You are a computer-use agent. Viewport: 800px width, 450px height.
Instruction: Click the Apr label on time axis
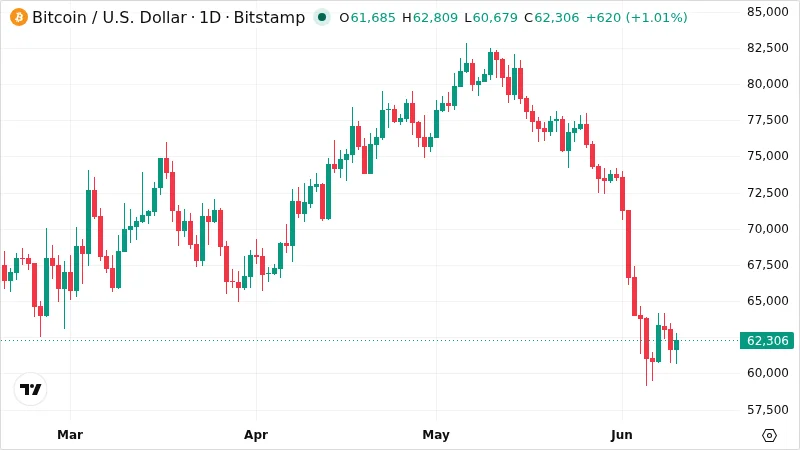point(256,435)
